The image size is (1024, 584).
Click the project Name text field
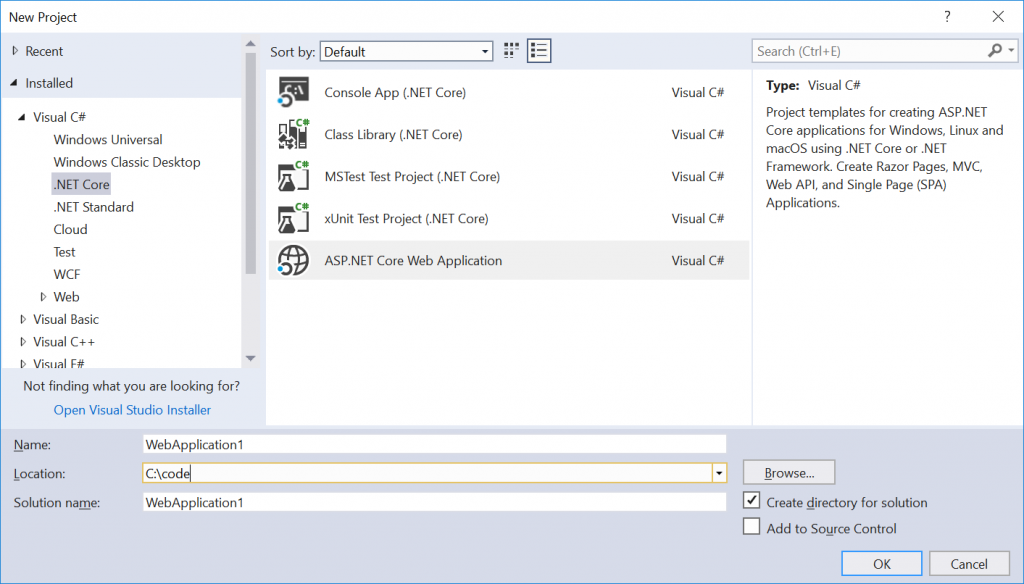tap(434, 444)
